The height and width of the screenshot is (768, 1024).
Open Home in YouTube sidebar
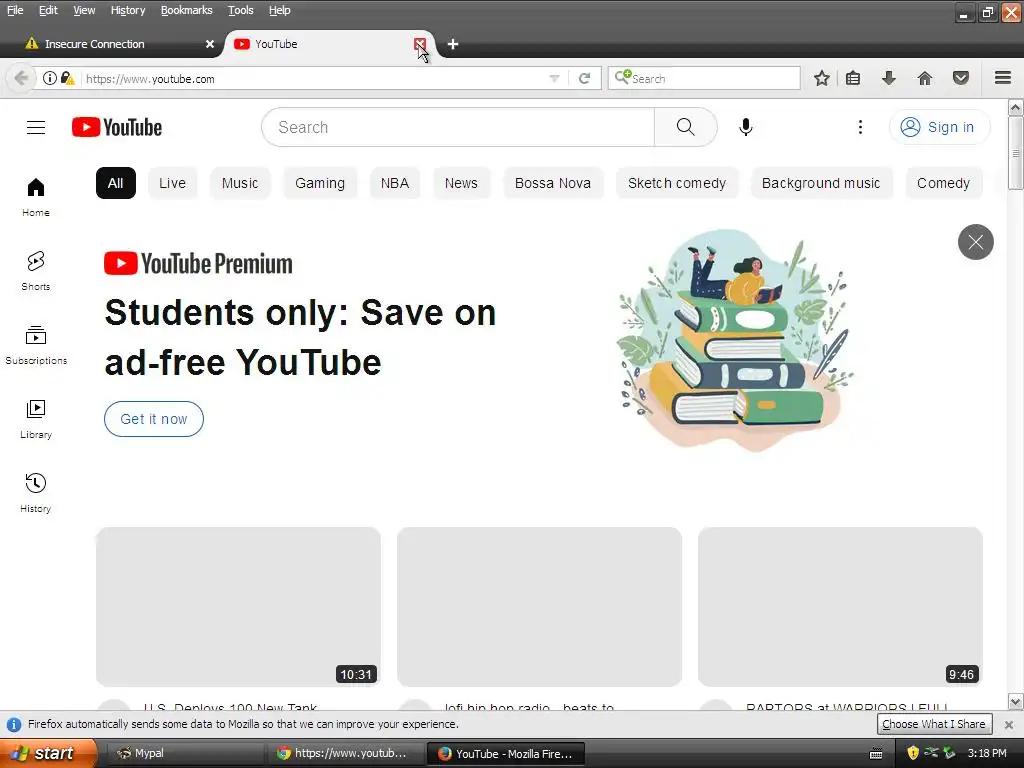click(x=36, y=197)
